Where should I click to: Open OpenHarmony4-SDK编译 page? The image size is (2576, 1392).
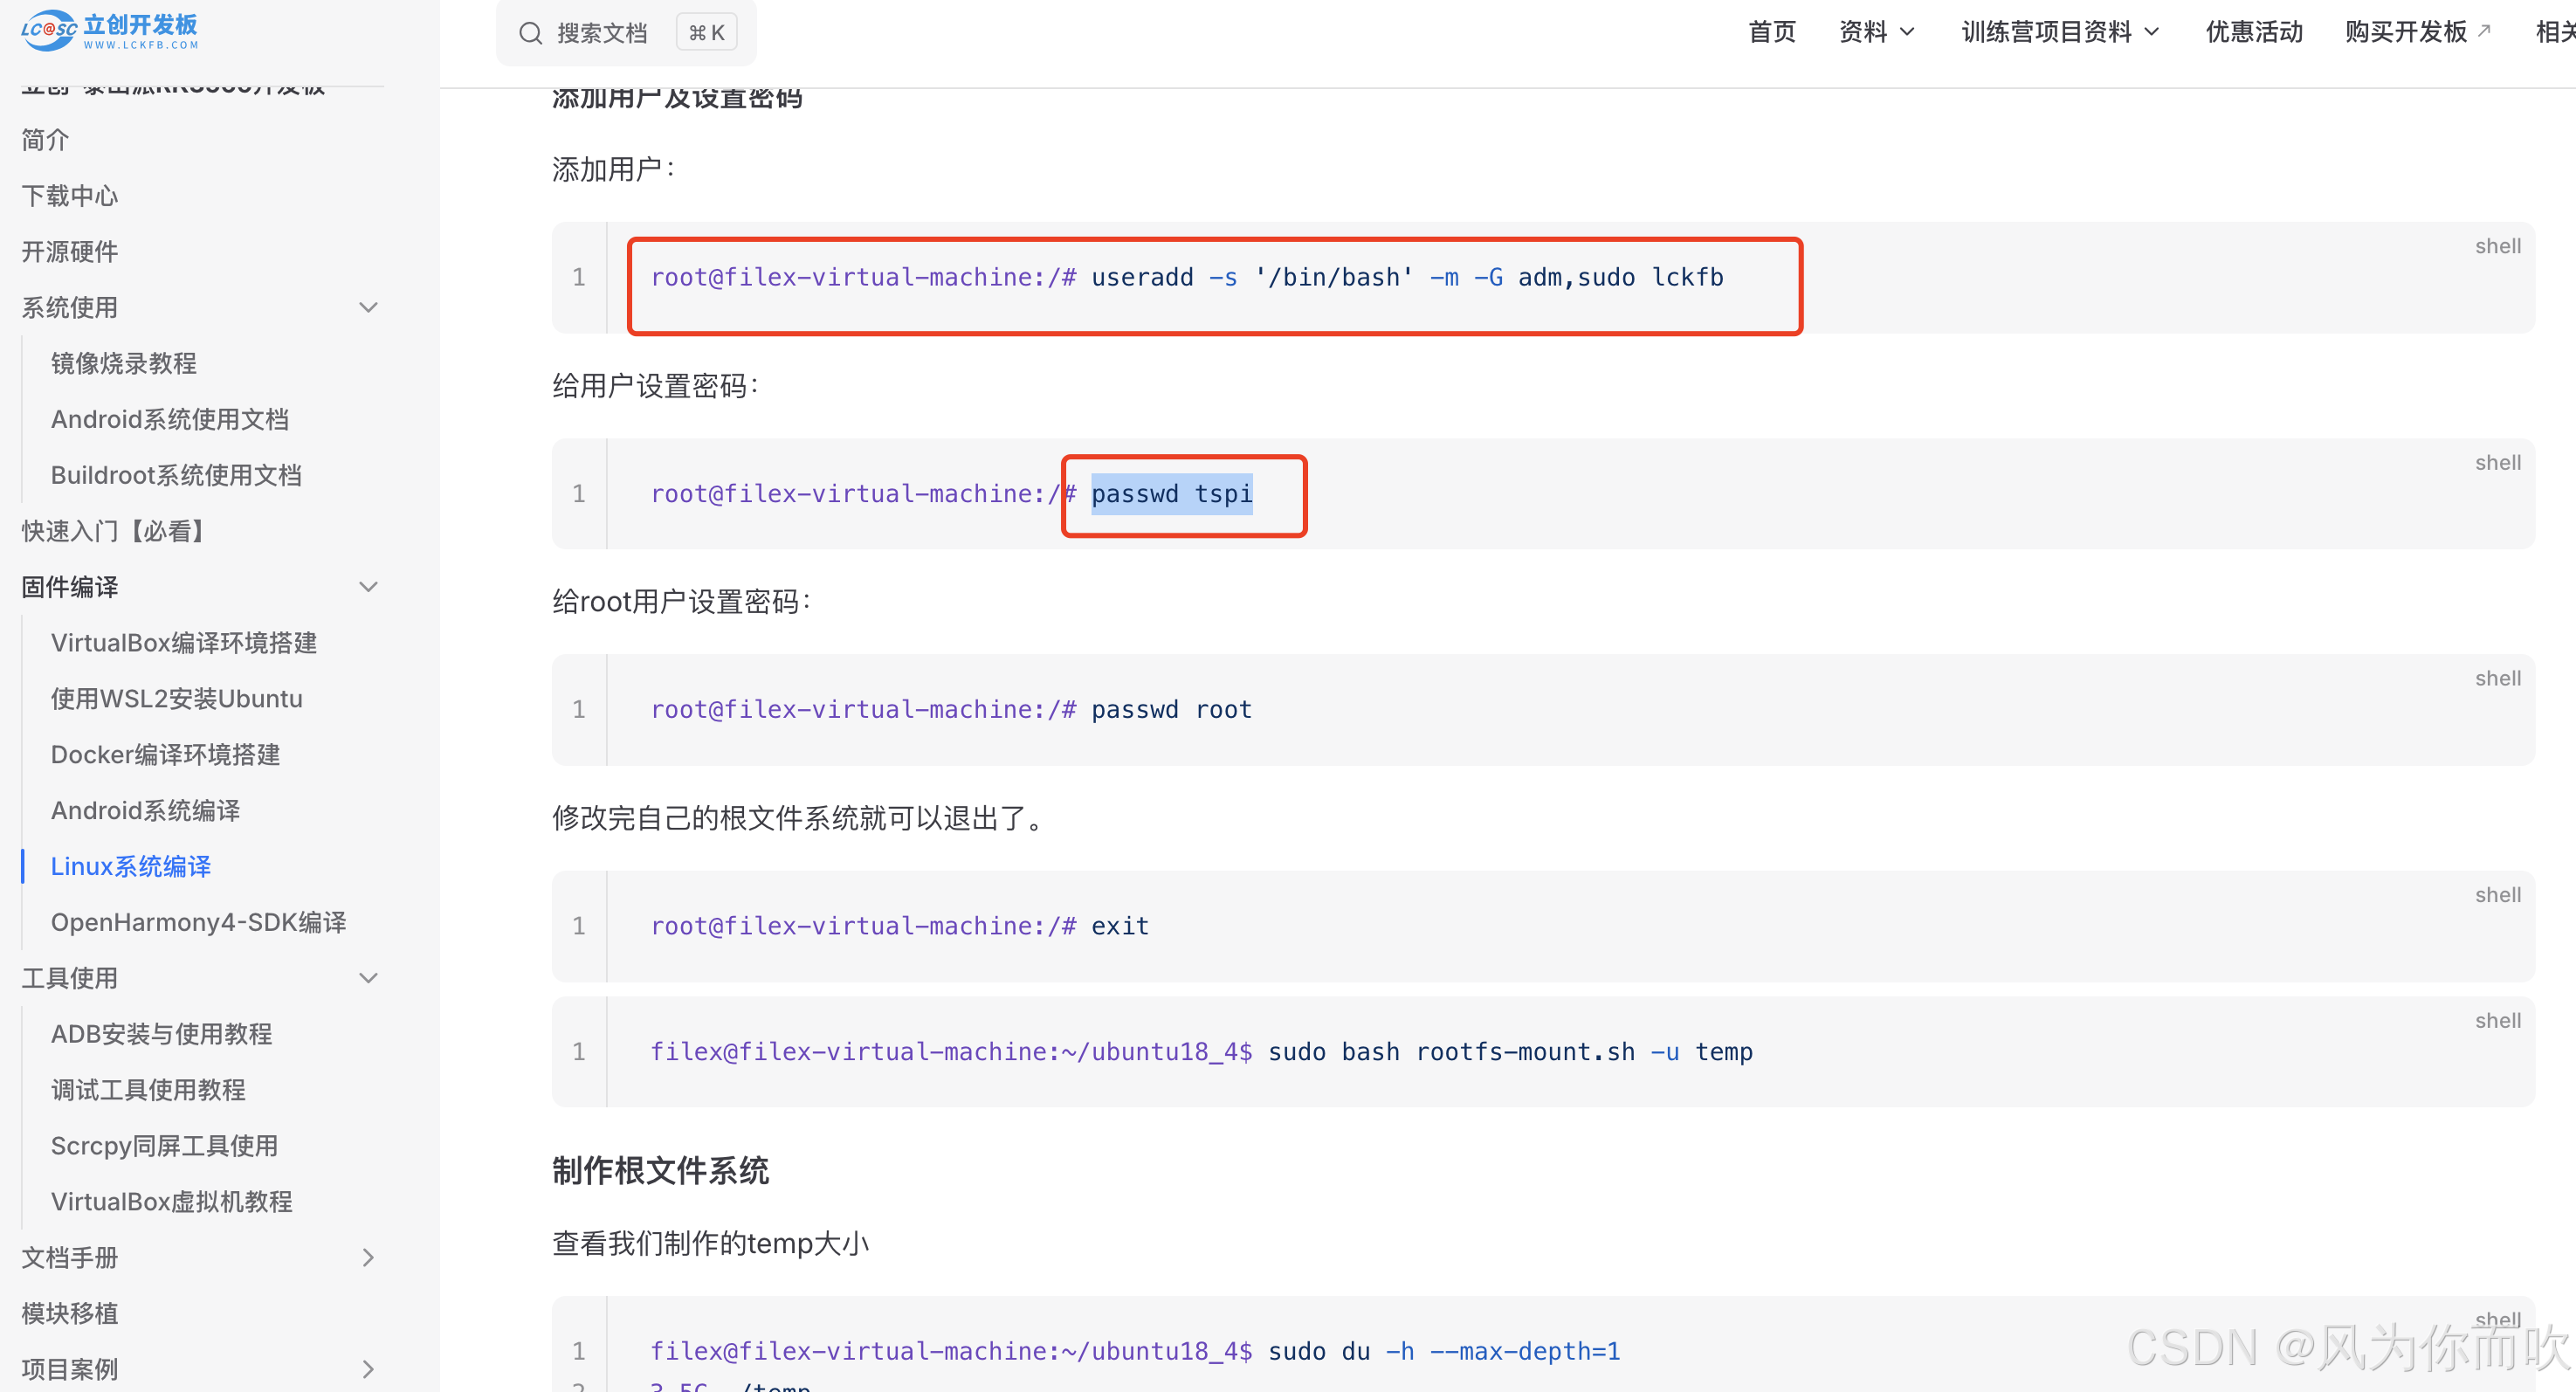pyautogui.click(x=199, y=923)
